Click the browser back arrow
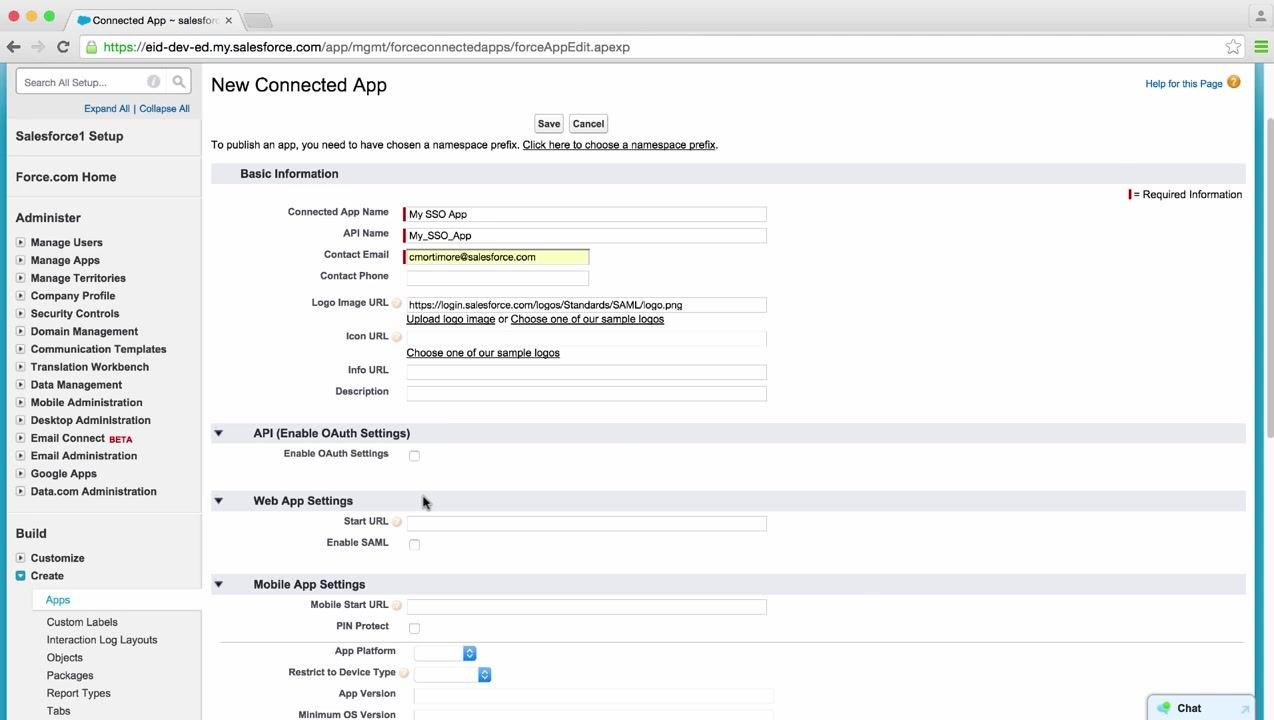 [x=14, y=47]
